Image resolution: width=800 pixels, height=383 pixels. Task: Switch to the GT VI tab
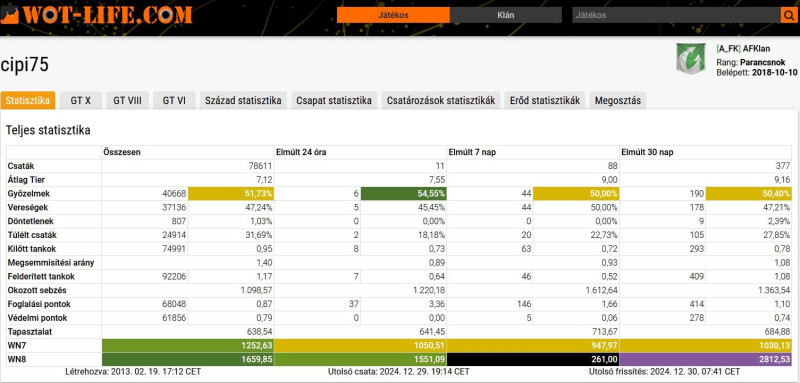(x=174, y=100)
